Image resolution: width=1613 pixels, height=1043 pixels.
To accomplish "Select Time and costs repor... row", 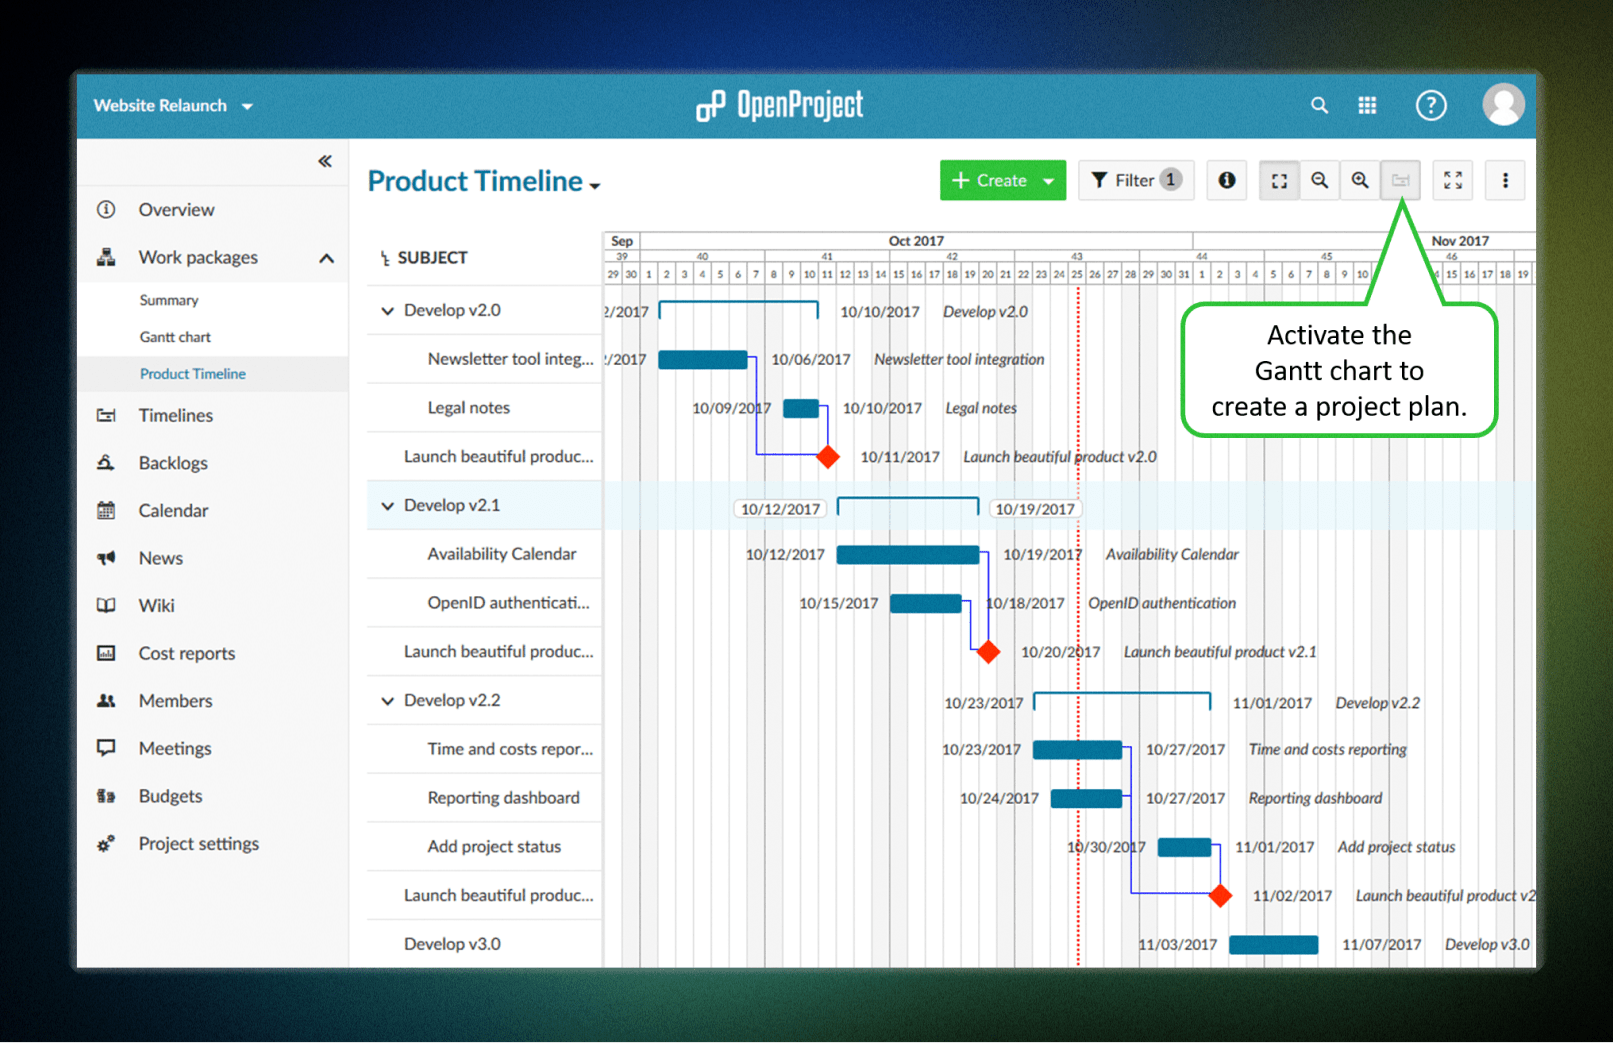I will 485,749.
